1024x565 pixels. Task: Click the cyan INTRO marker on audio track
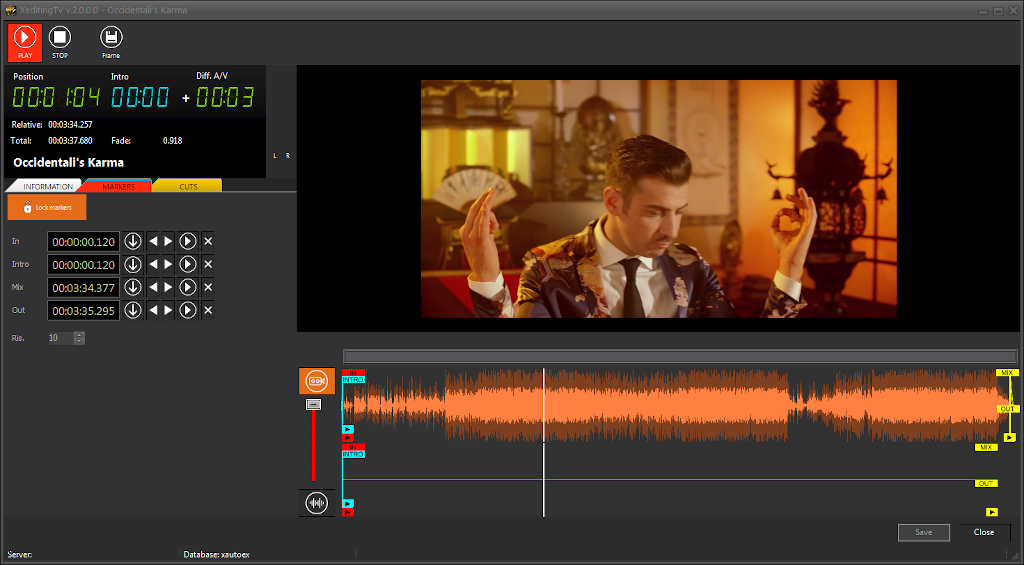[x=353, y=454]
